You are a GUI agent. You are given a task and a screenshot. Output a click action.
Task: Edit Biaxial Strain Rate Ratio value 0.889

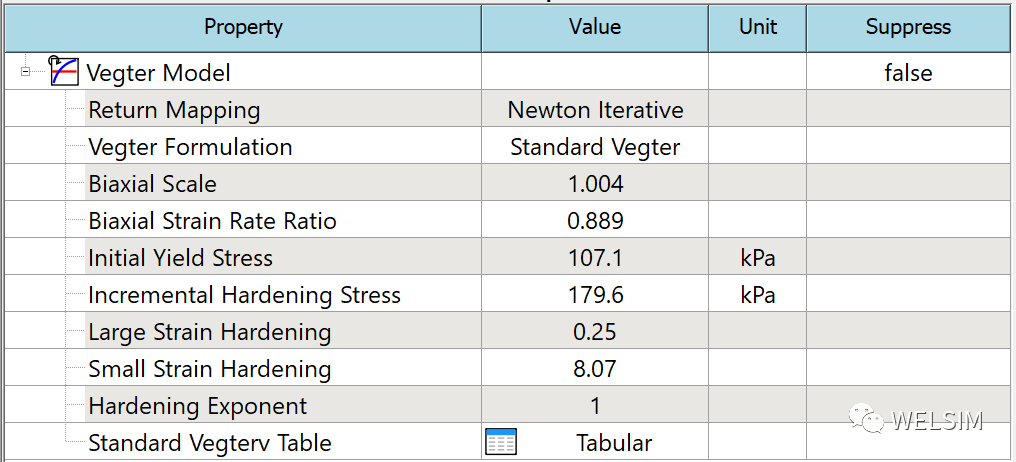595,221
